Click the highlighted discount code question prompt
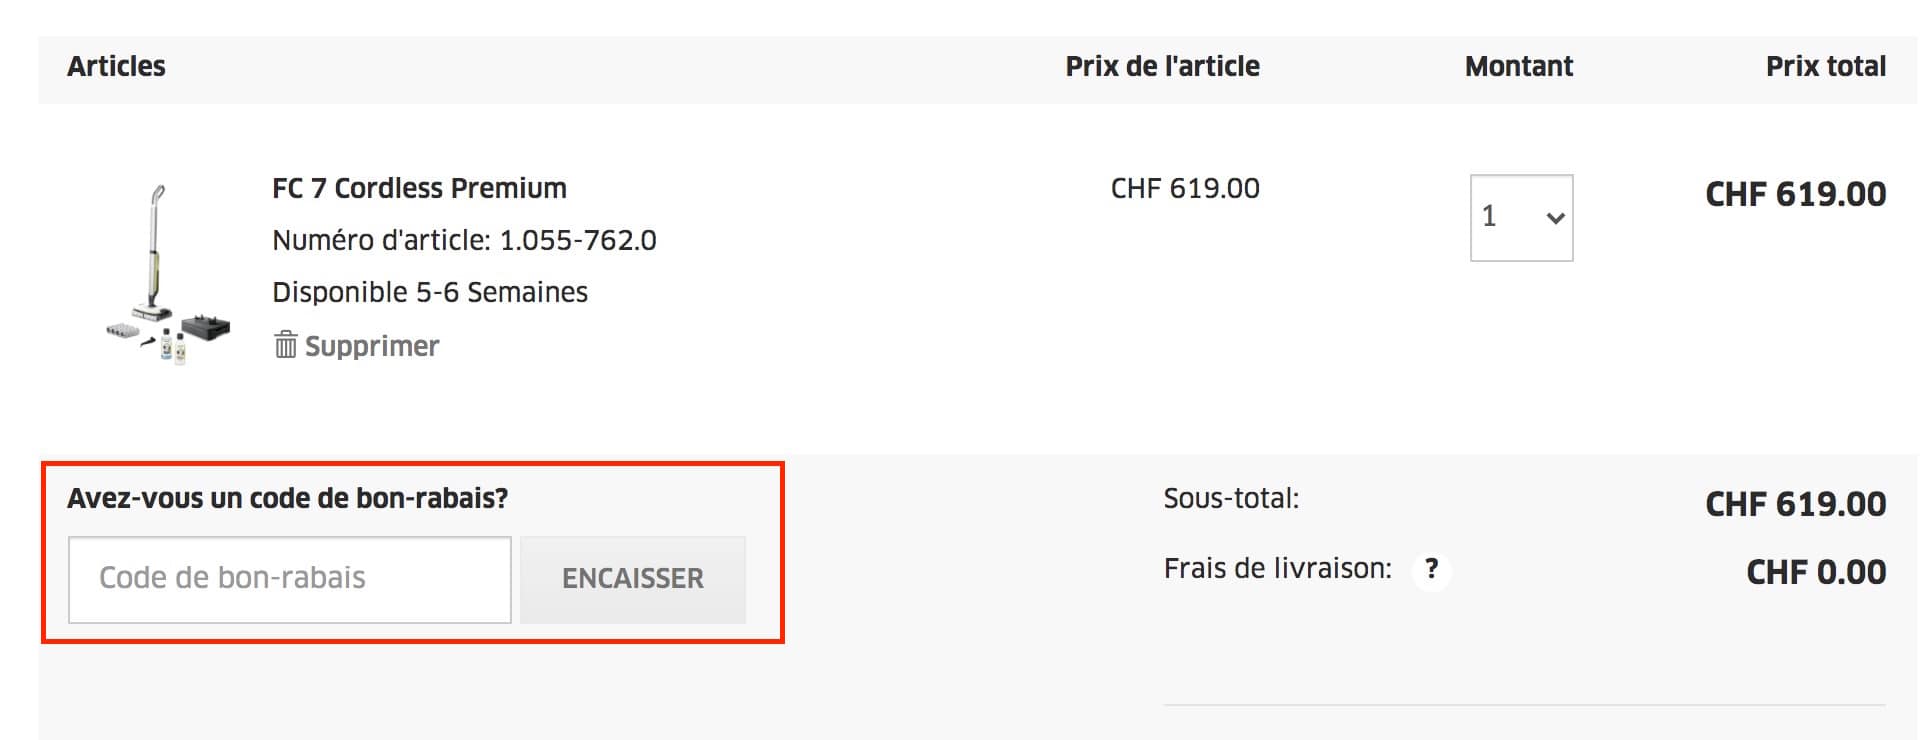Image resolution: width=1928 pixels, height=740 pixels. [288, 497]
